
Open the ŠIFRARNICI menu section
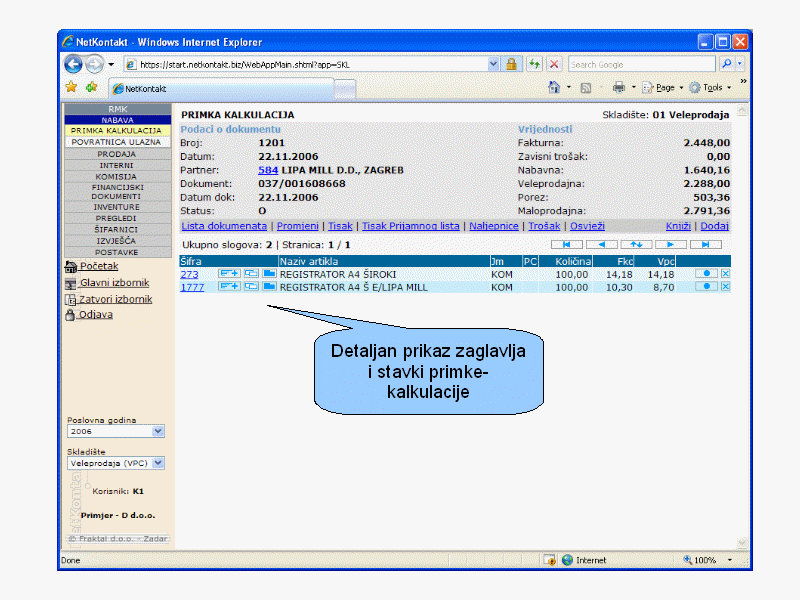coord(117,230)
